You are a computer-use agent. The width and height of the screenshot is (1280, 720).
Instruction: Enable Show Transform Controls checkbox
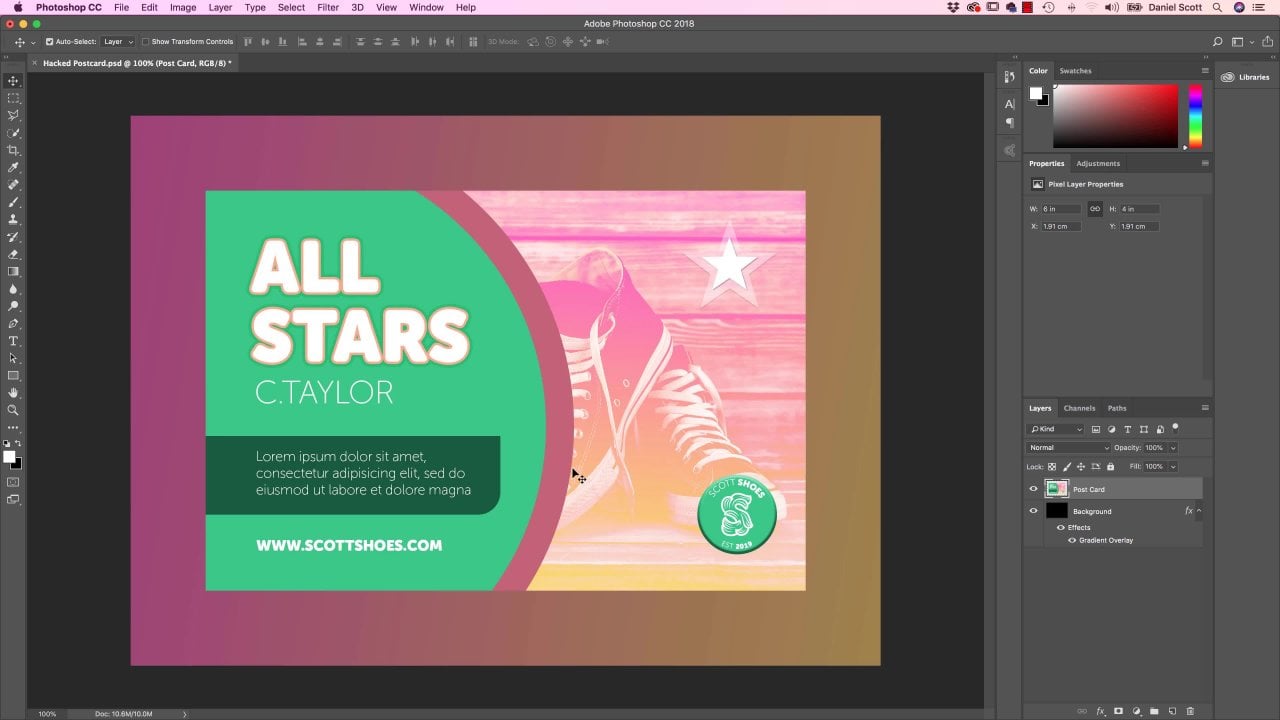click(145, 42)
